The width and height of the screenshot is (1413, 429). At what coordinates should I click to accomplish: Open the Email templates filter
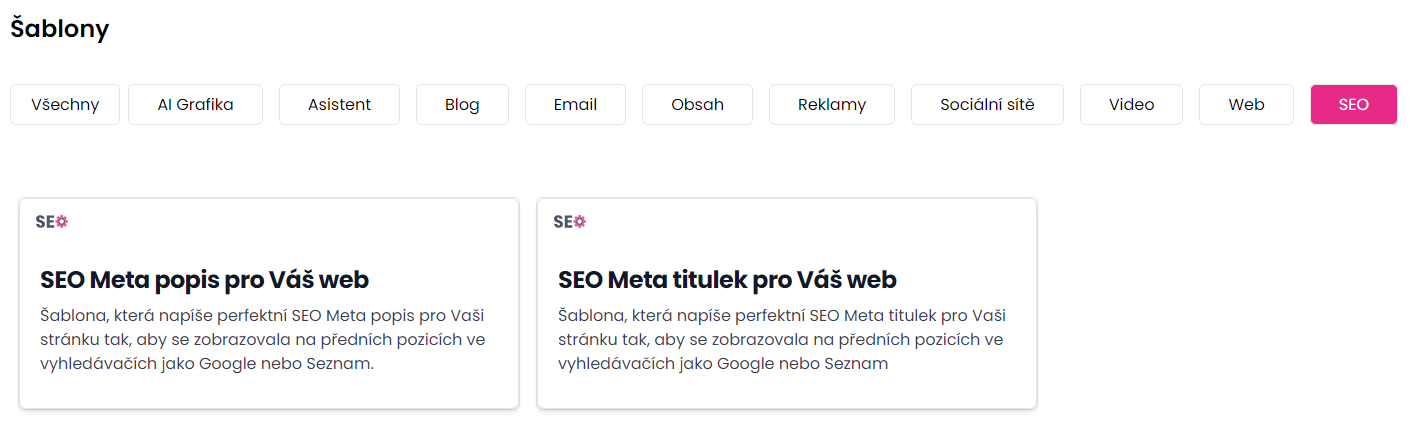click(575, 104)
